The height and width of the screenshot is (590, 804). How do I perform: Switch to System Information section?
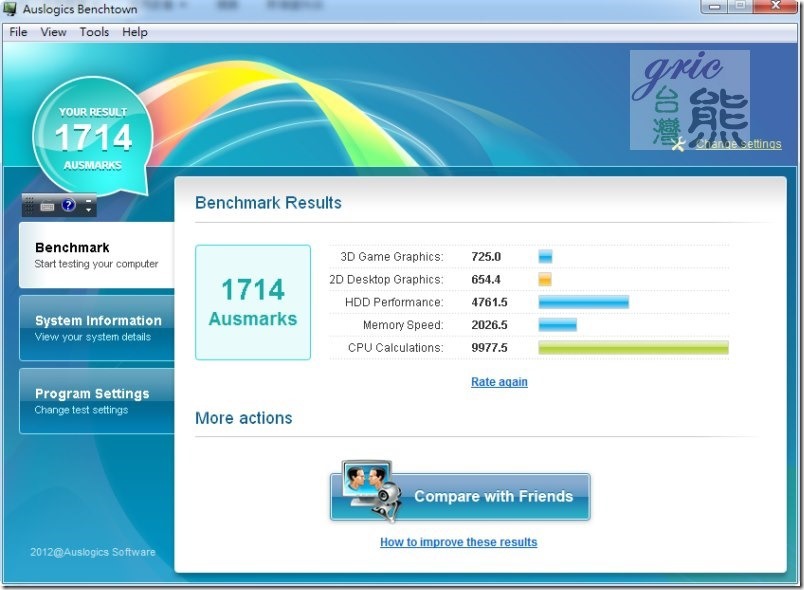(97, 328)
